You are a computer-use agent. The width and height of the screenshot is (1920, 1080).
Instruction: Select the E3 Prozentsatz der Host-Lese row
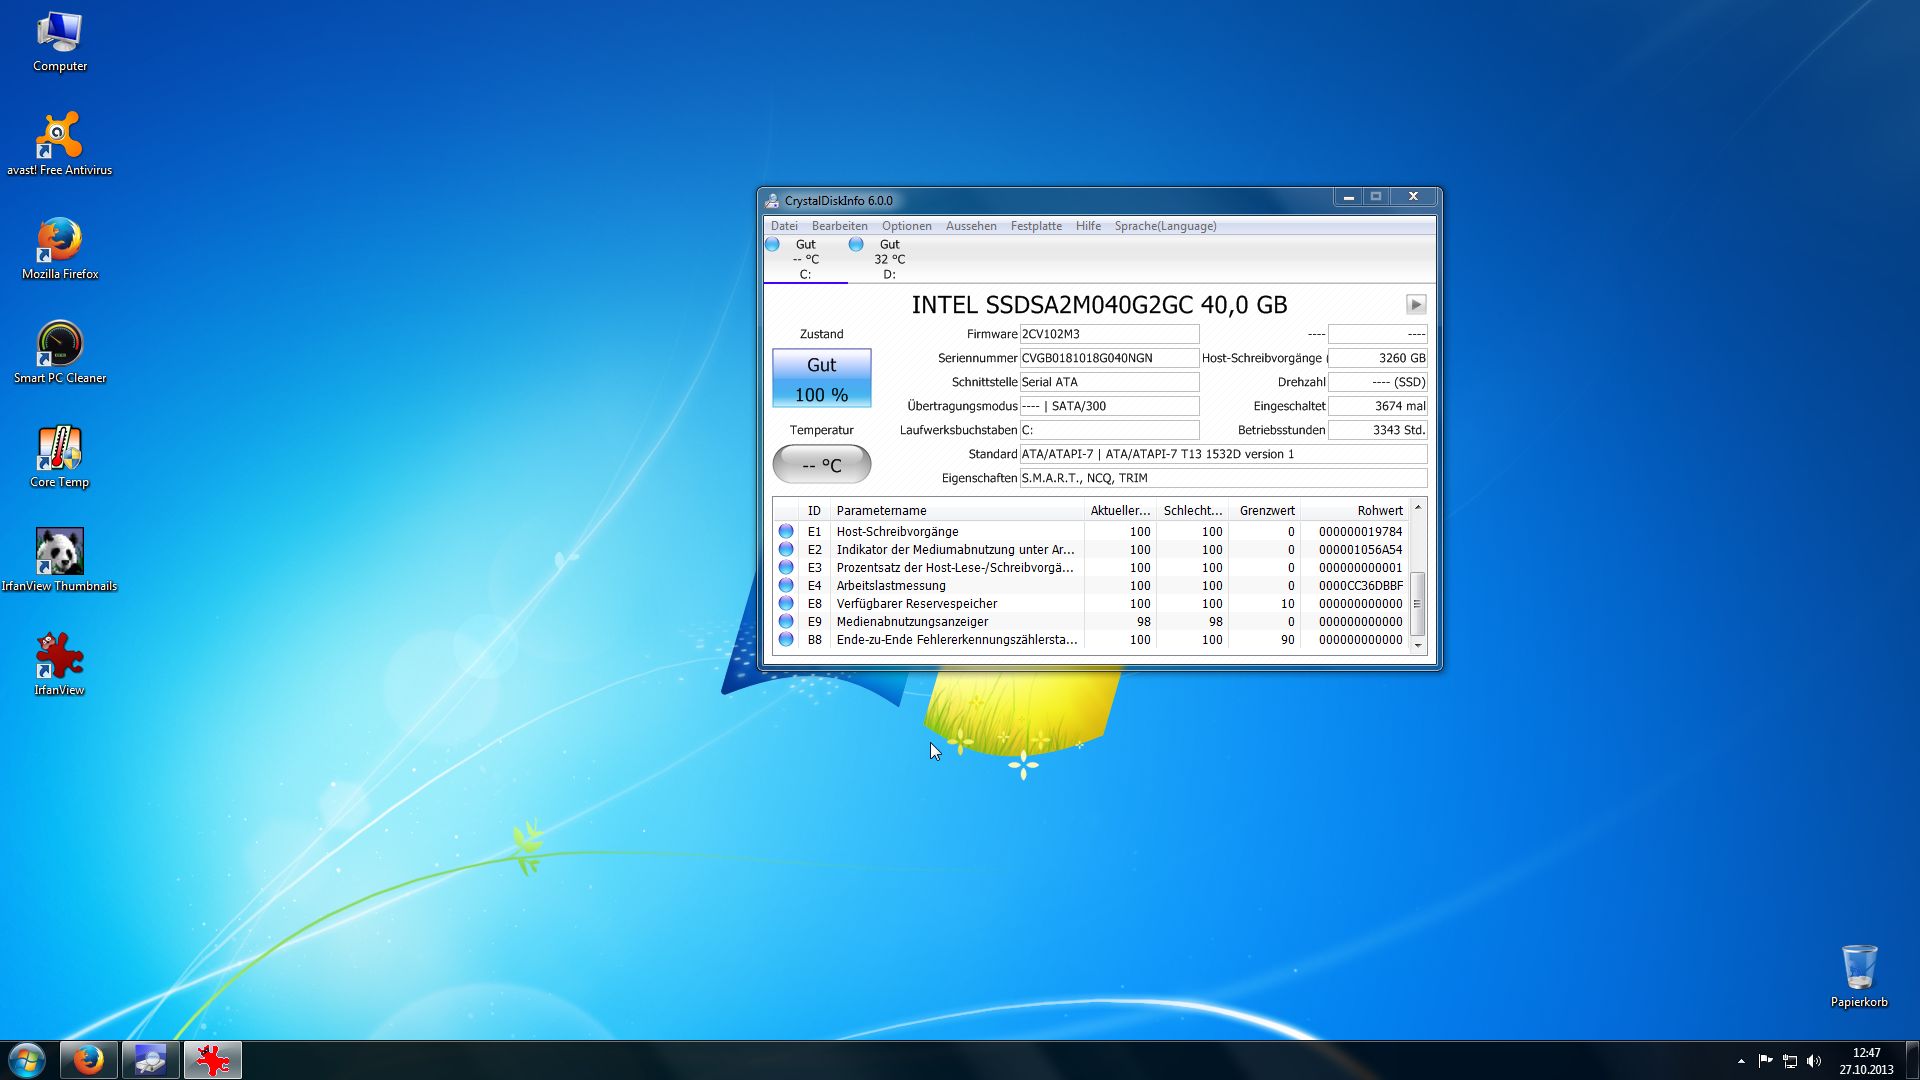click(1091, 568)
